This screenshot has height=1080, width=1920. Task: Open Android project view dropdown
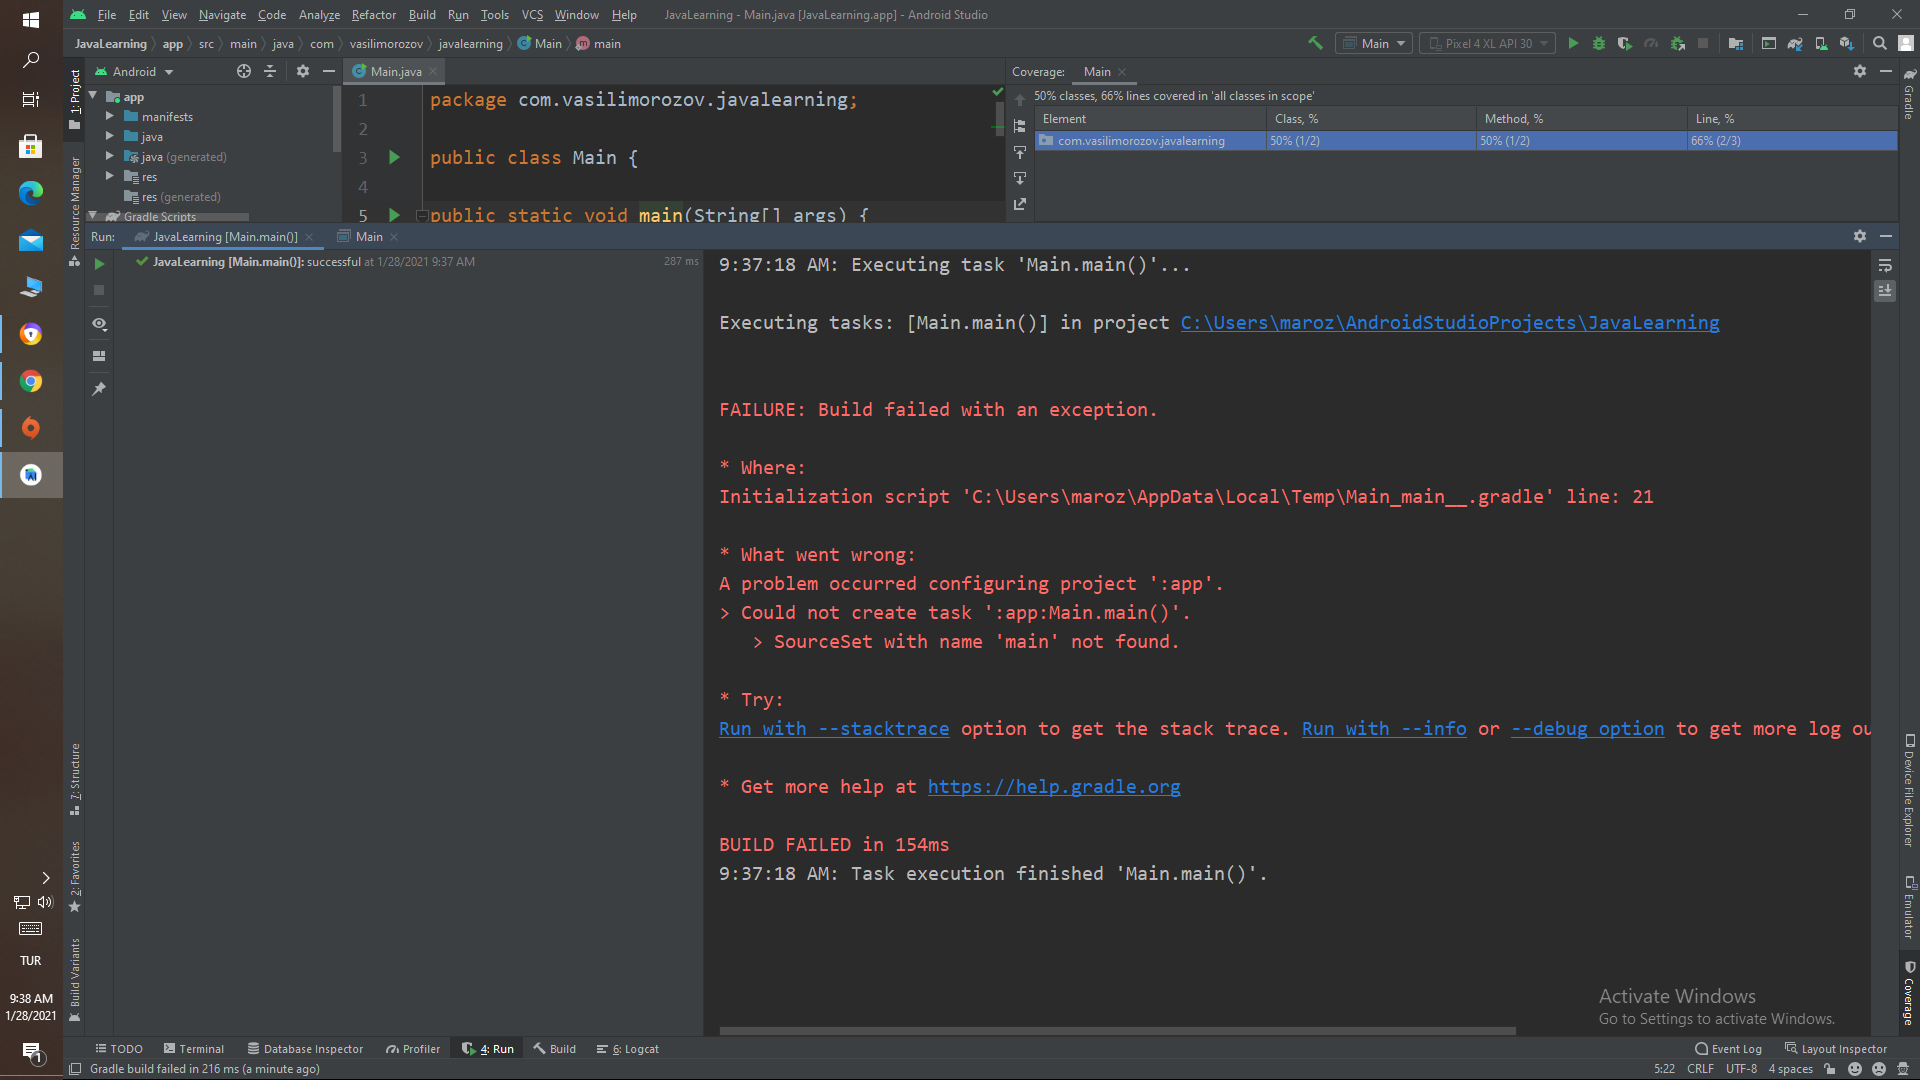click(x=135, y=71)
